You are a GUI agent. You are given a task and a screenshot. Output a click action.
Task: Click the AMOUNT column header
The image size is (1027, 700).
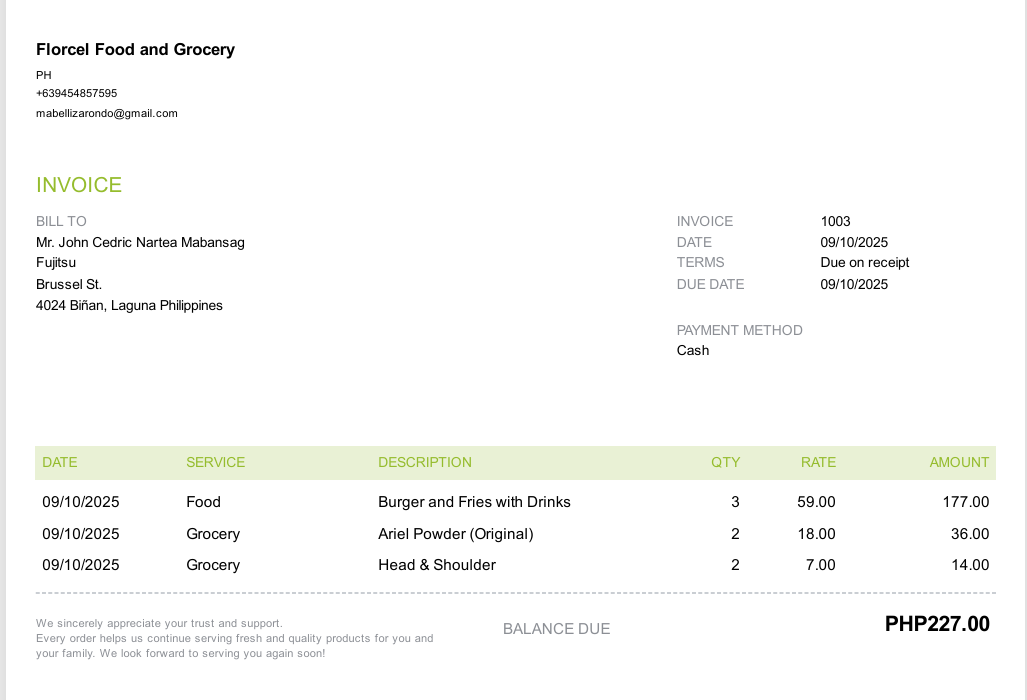coord(958,463)
